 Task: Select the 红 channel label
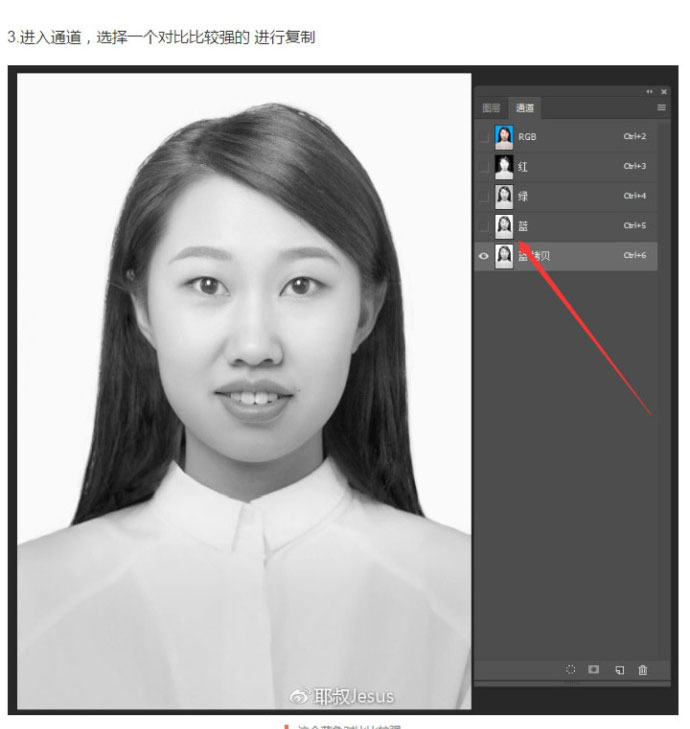click(523, 166)
